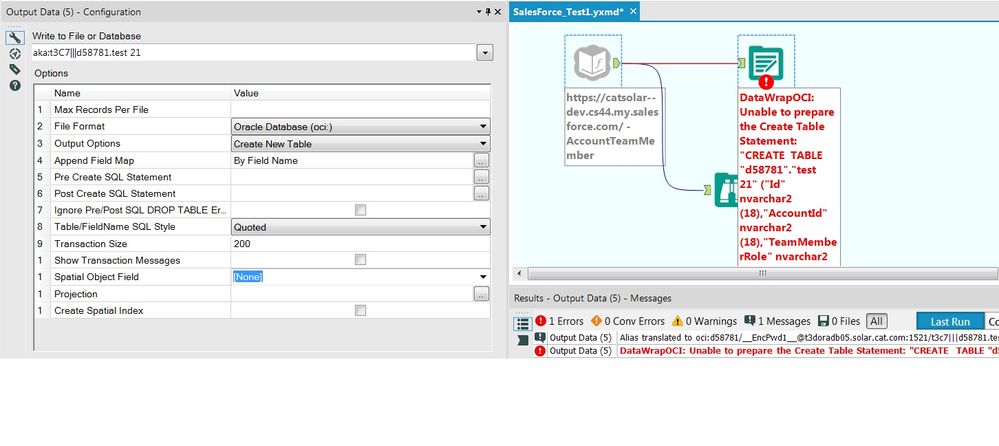Click the partially visible button next to Last Run
The image size is (999, 446).
(992, 322)
